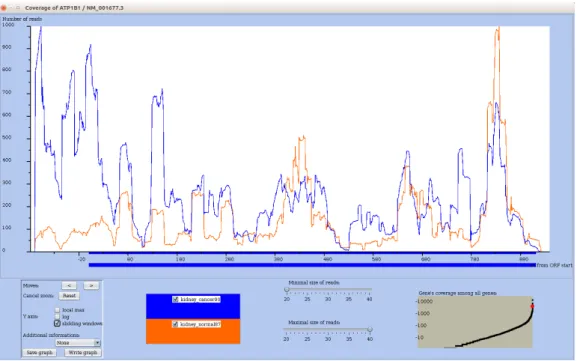This screenshot has width=577, height=361.
Task: Click Reset to cancel zoom
Action: pos(69,295)
